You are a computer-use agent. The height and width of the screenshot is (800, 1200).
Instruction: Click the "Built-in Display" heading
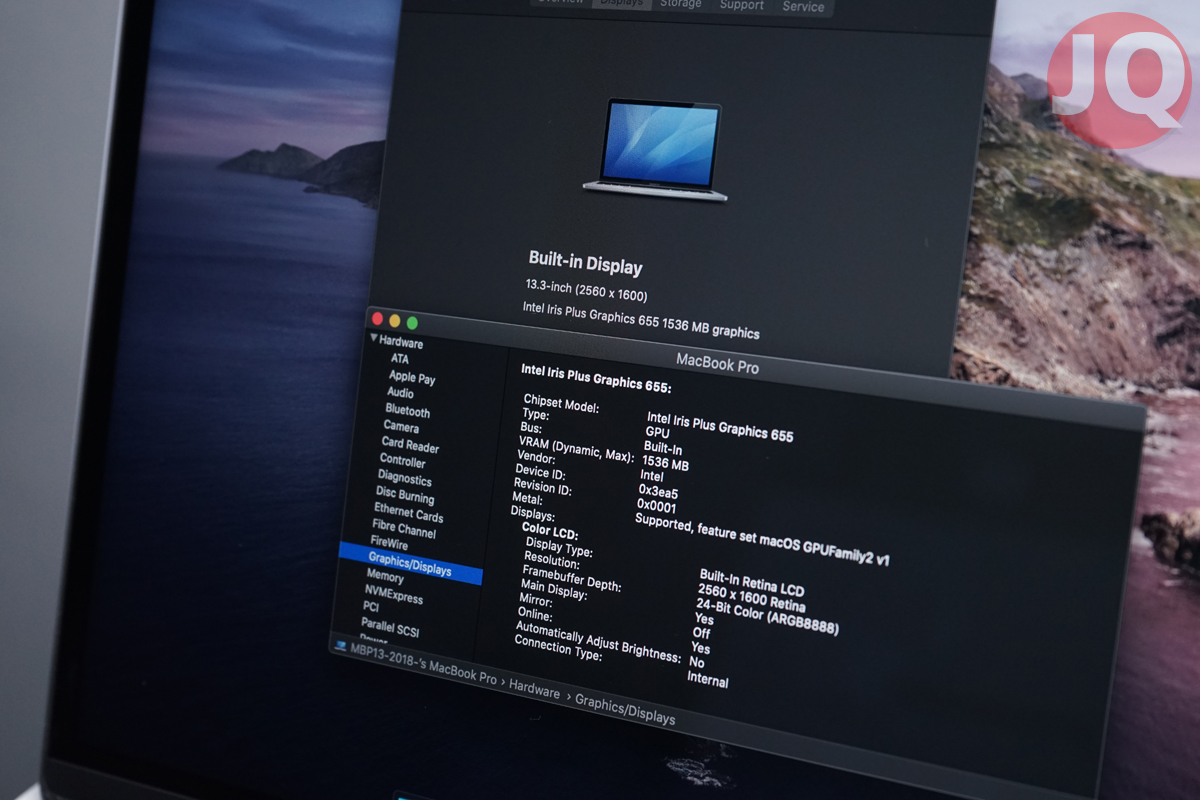(585, 264)
